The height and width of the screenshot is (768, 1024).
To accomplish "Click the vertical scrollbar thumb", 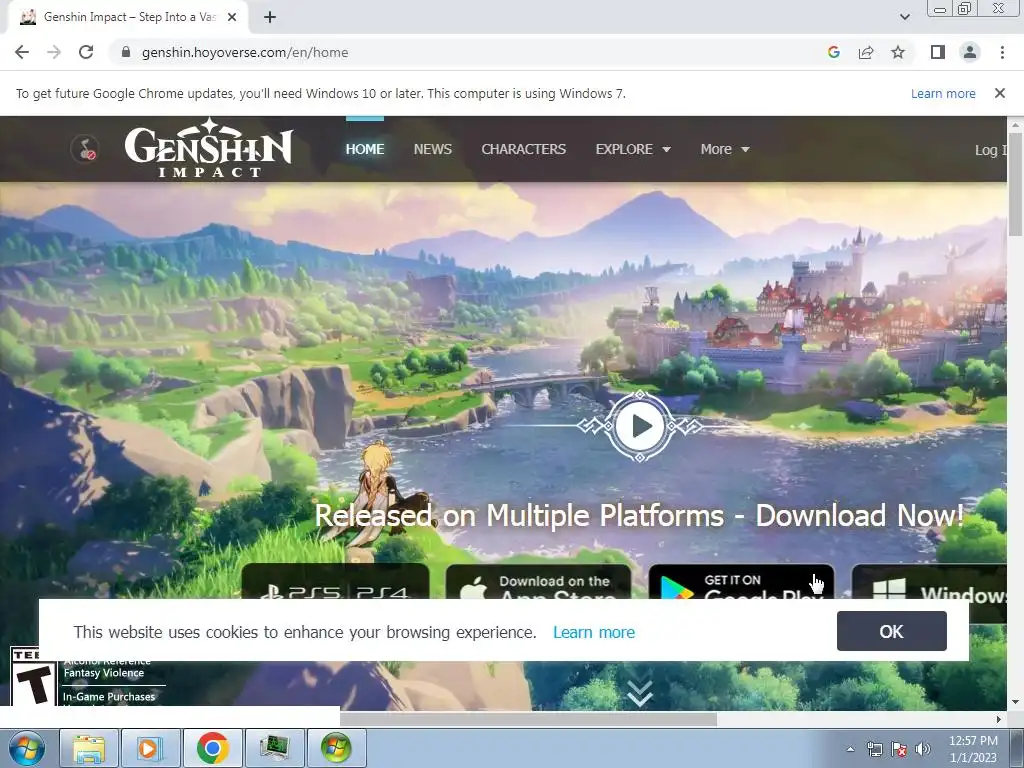I will (x=1015, y=184).
